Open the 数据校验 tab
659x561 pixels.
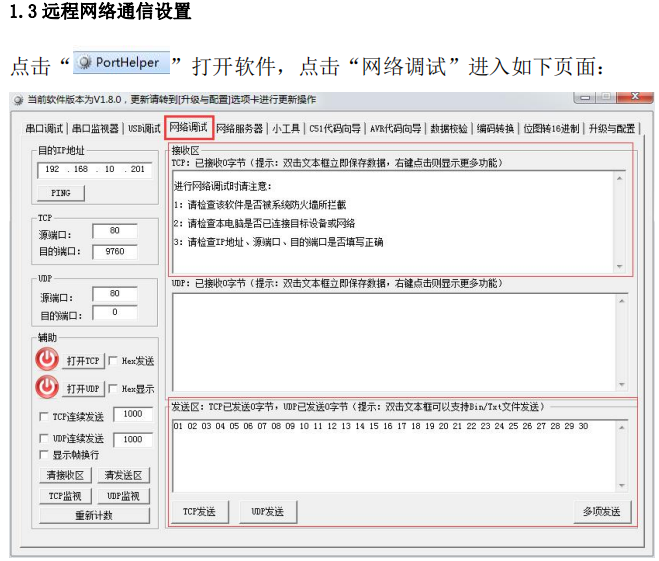point(449,129)
